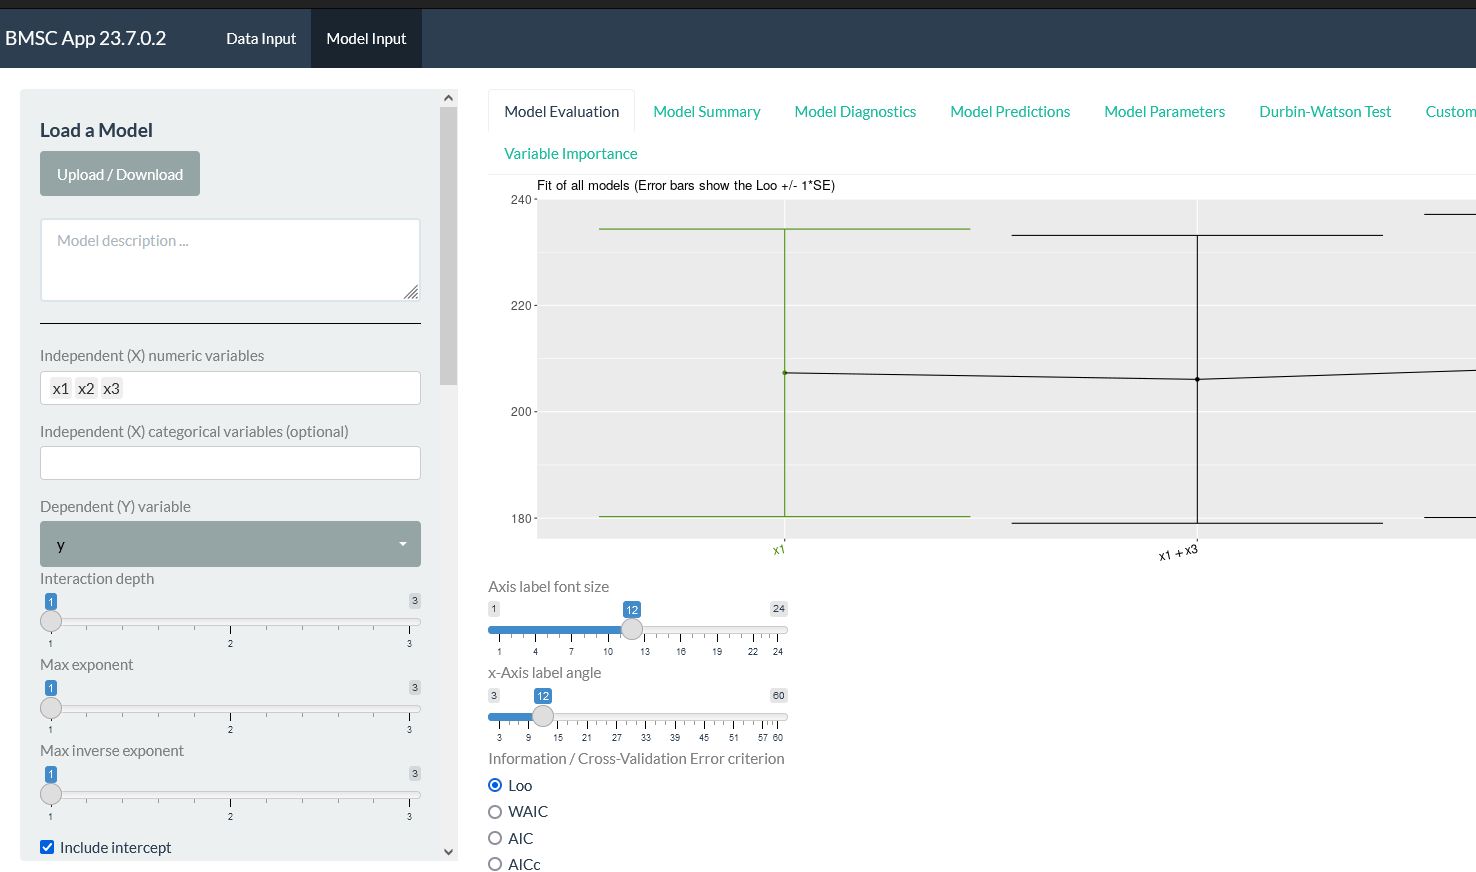The height and width of the screenshot is (872, 1476).
Task: Click the Max inverse exponent slider handle
Action: point(51,794)
